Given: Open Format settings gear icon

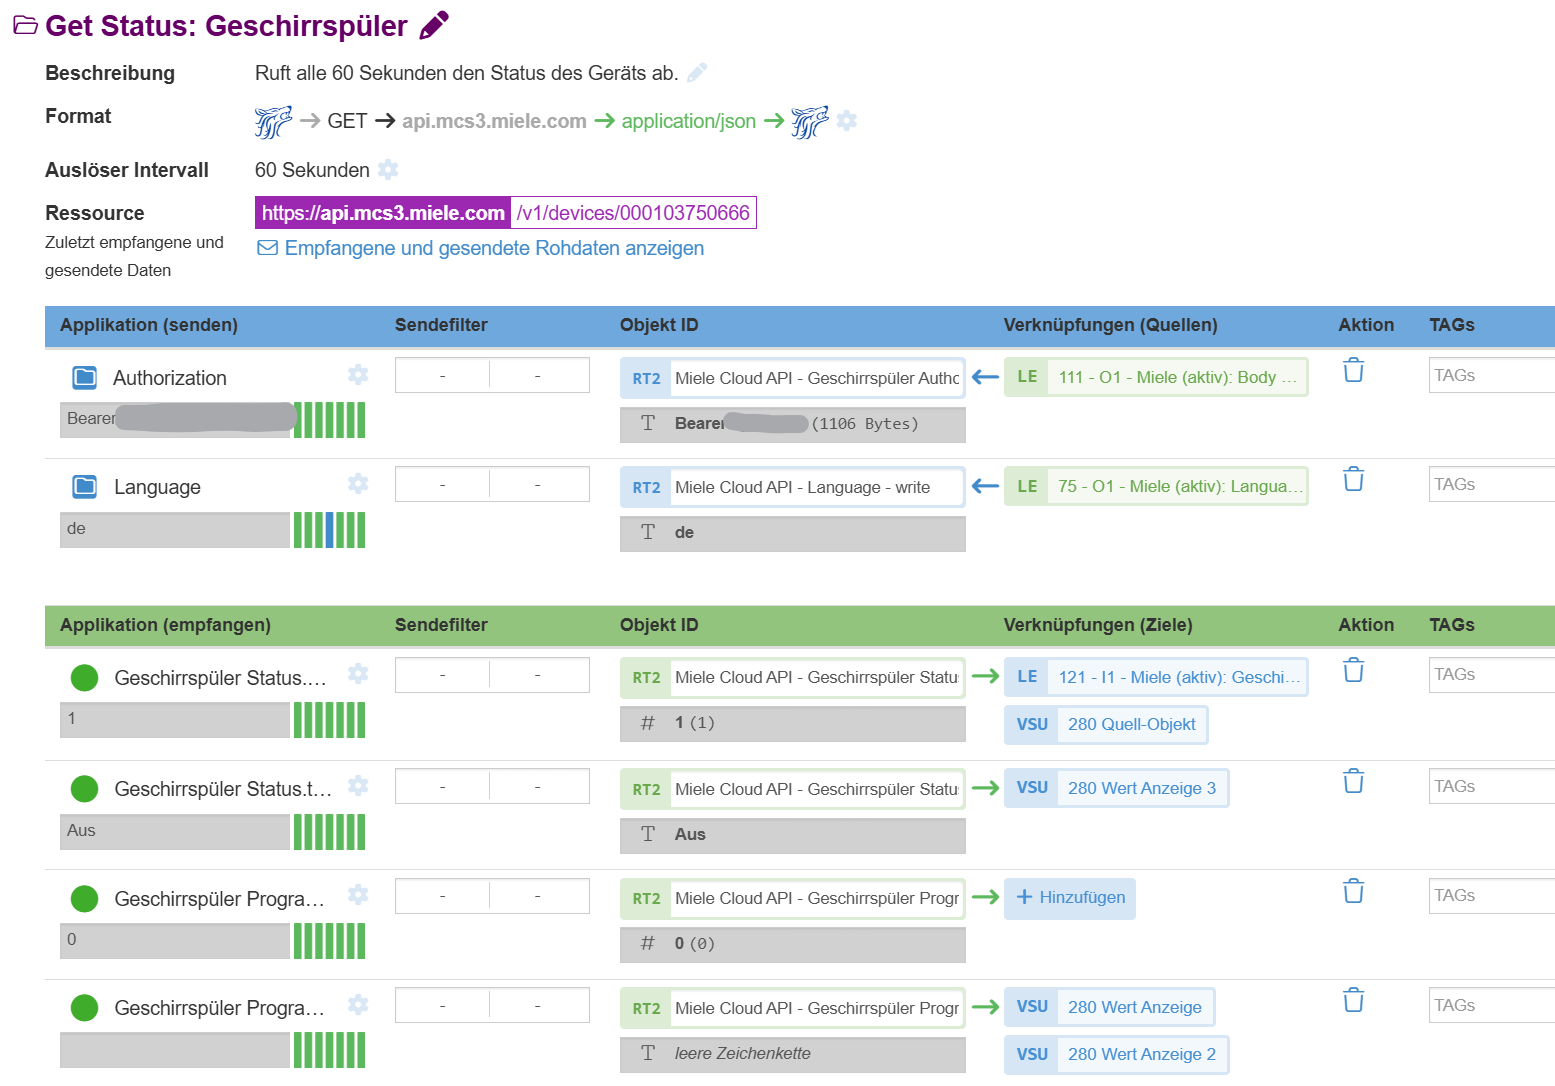Looking at the screenshot, I should [x=847, y=121].
